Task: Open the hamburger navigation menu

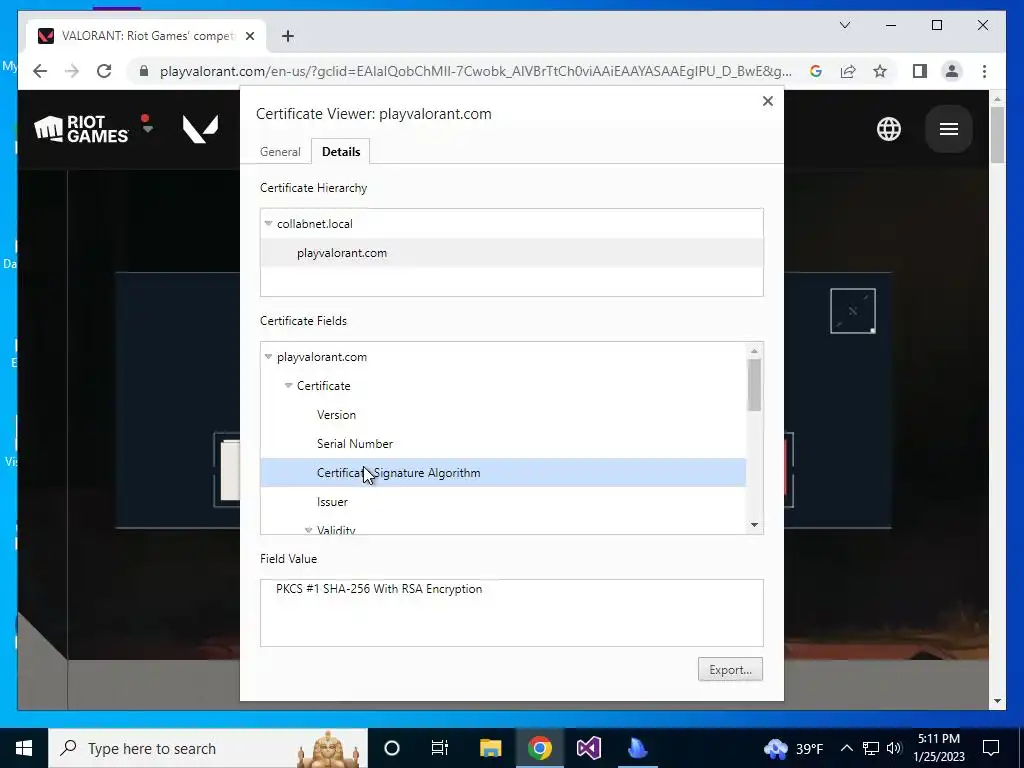Action: pos(948,129)
